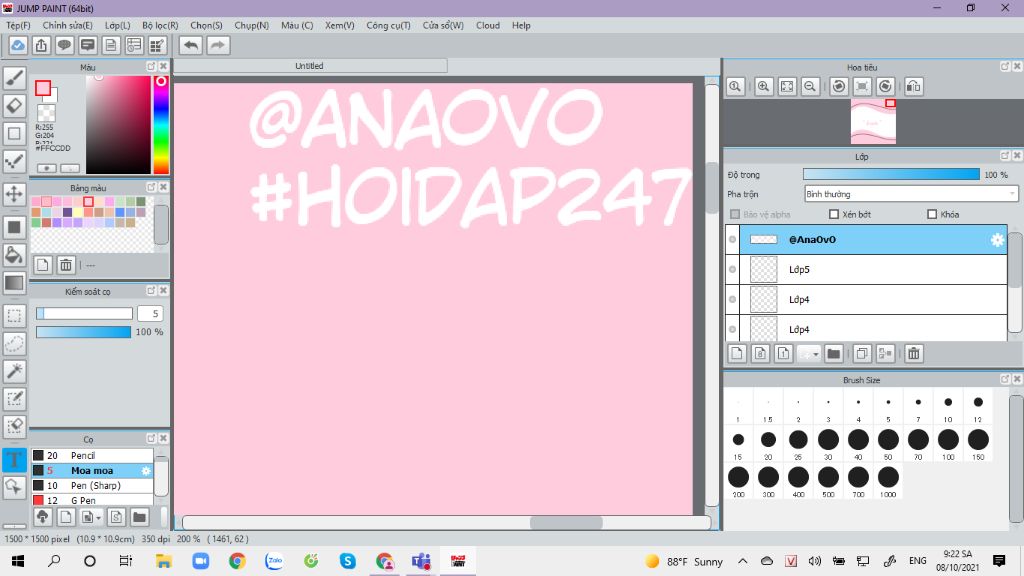The height and width of the screenshot is (576, 1024).
Task: Choose the rectangular Selection tool
Action: [x=14, y=316]
